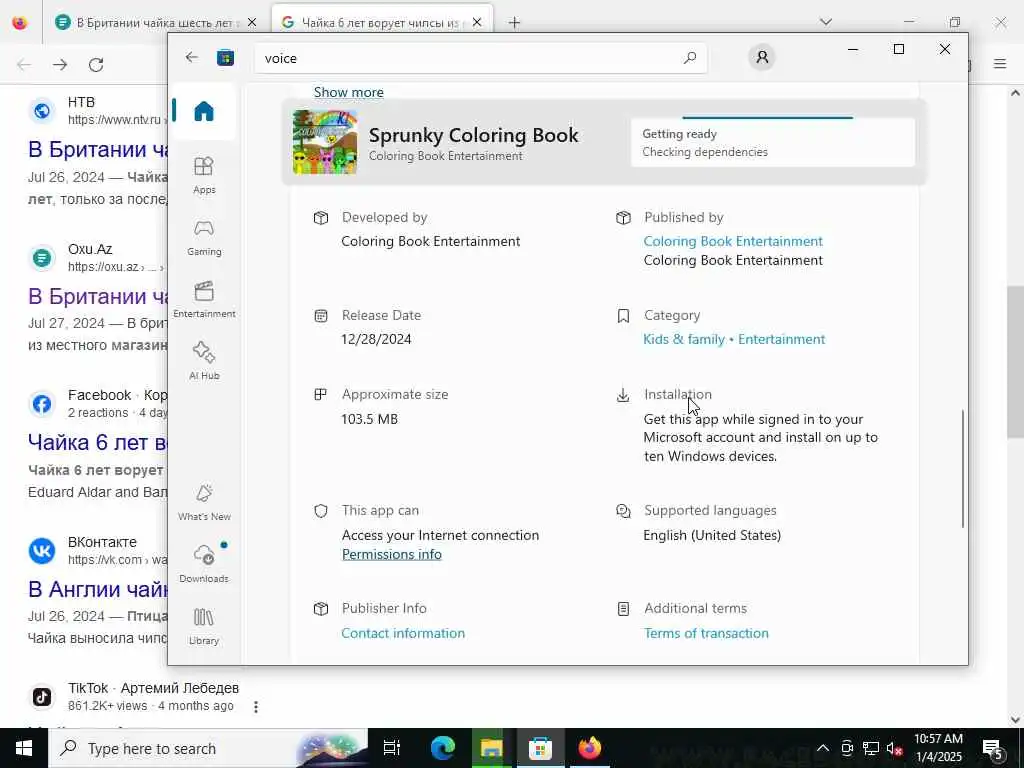
Task: Click the TikTok result site icon
Action: tap(42, 697)
